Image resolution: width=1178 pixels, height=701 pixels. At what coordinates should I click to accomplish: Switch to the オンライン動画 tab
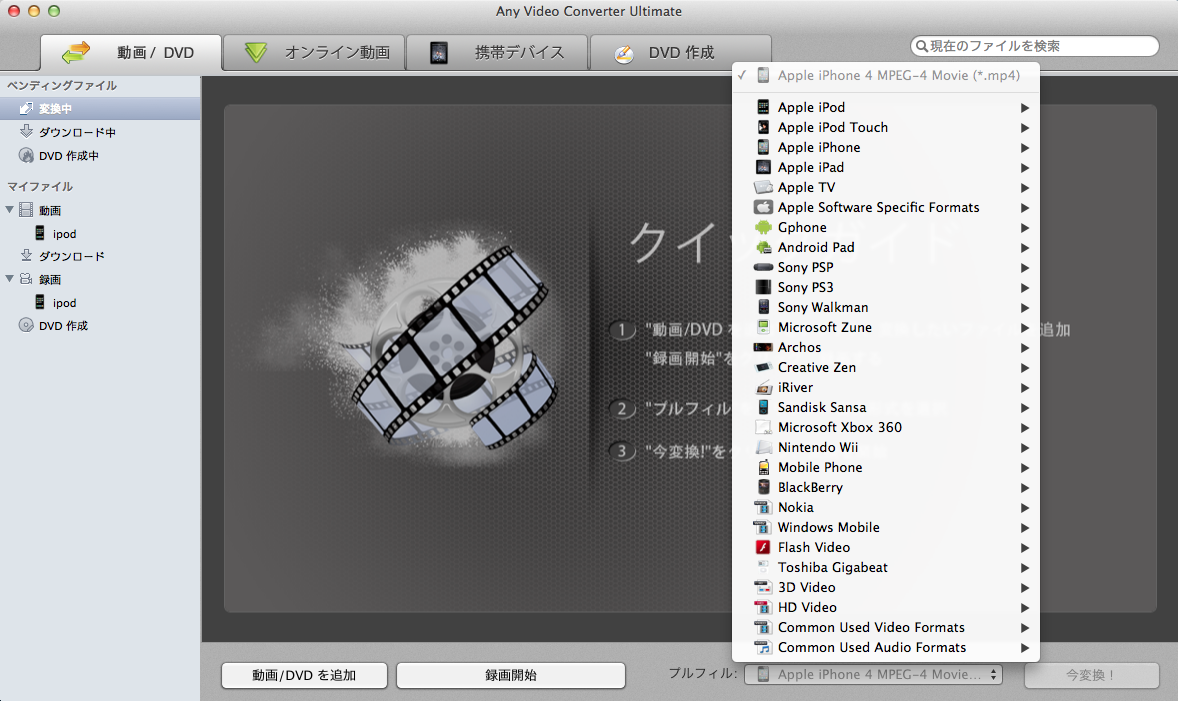314,52
